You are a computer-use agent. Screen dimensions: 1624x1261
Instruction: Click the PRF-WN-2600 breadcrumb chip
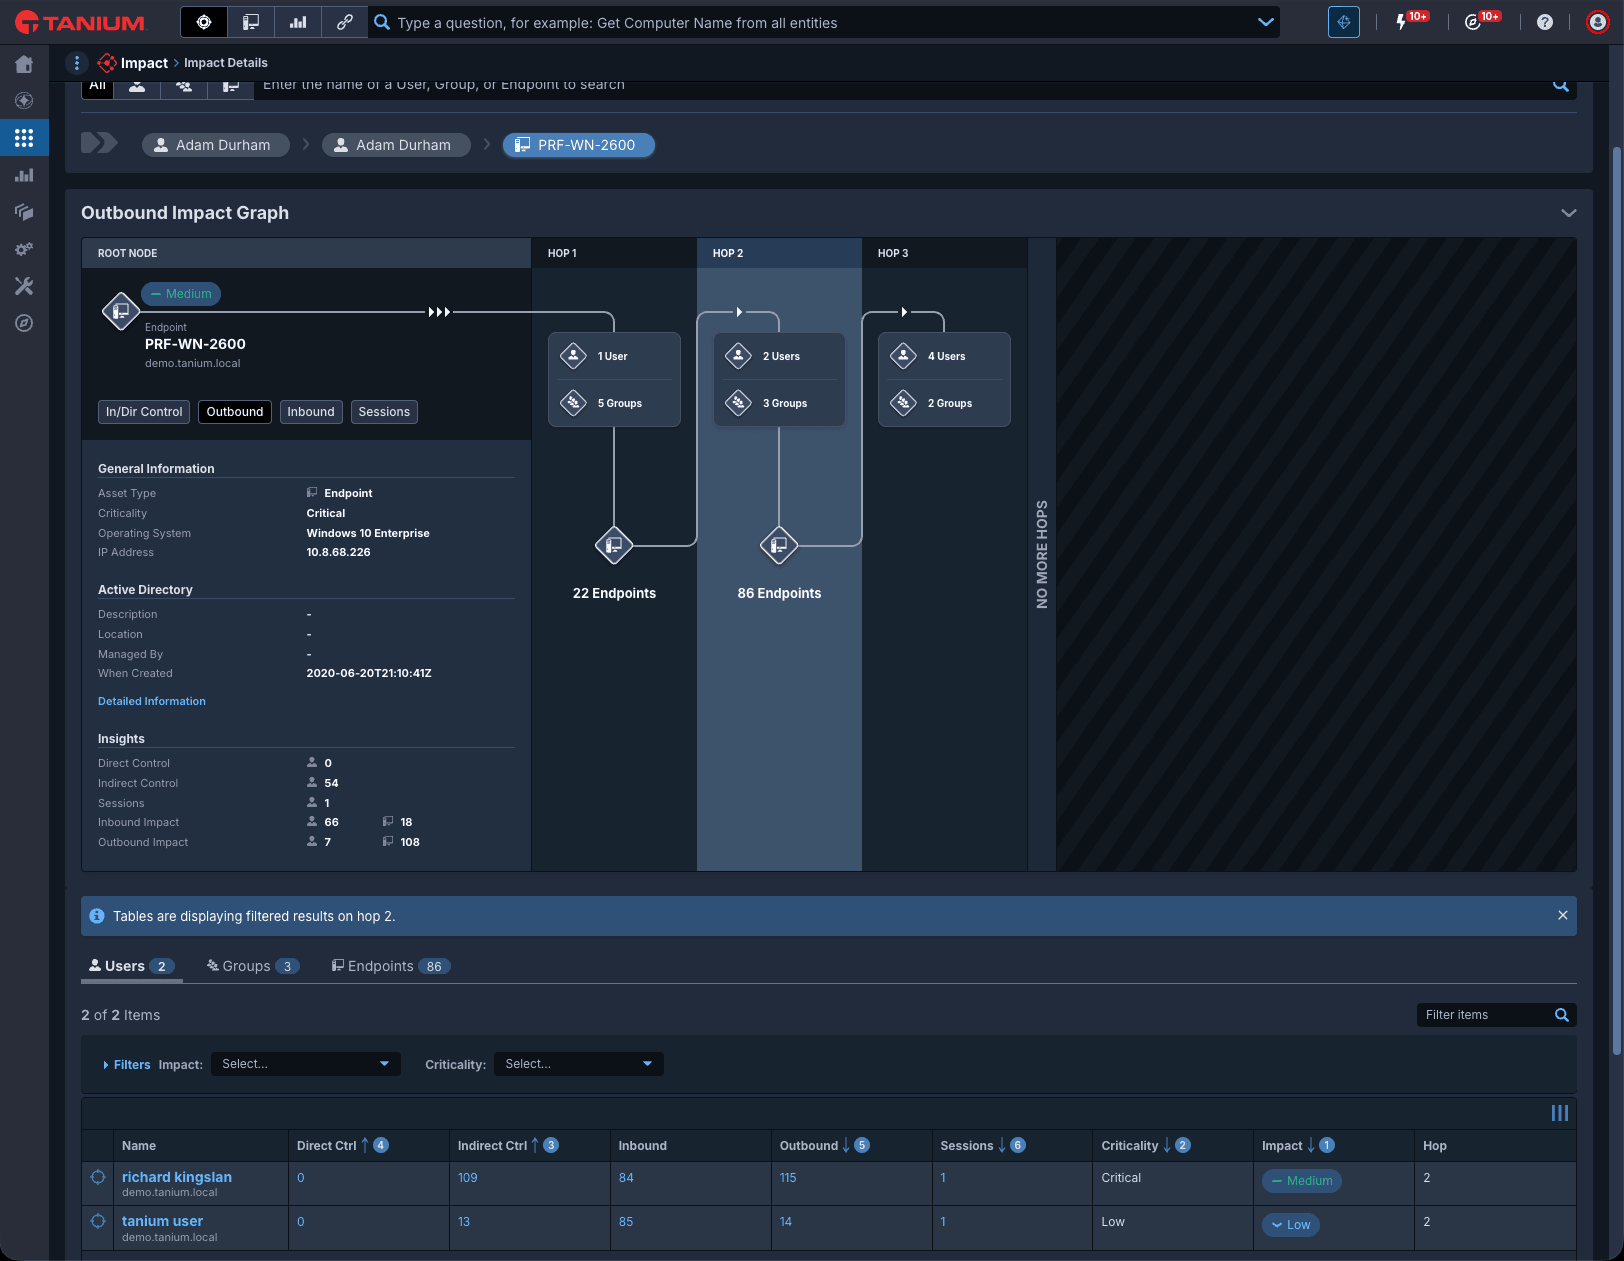pyautogui.click(x=579, y=145)
